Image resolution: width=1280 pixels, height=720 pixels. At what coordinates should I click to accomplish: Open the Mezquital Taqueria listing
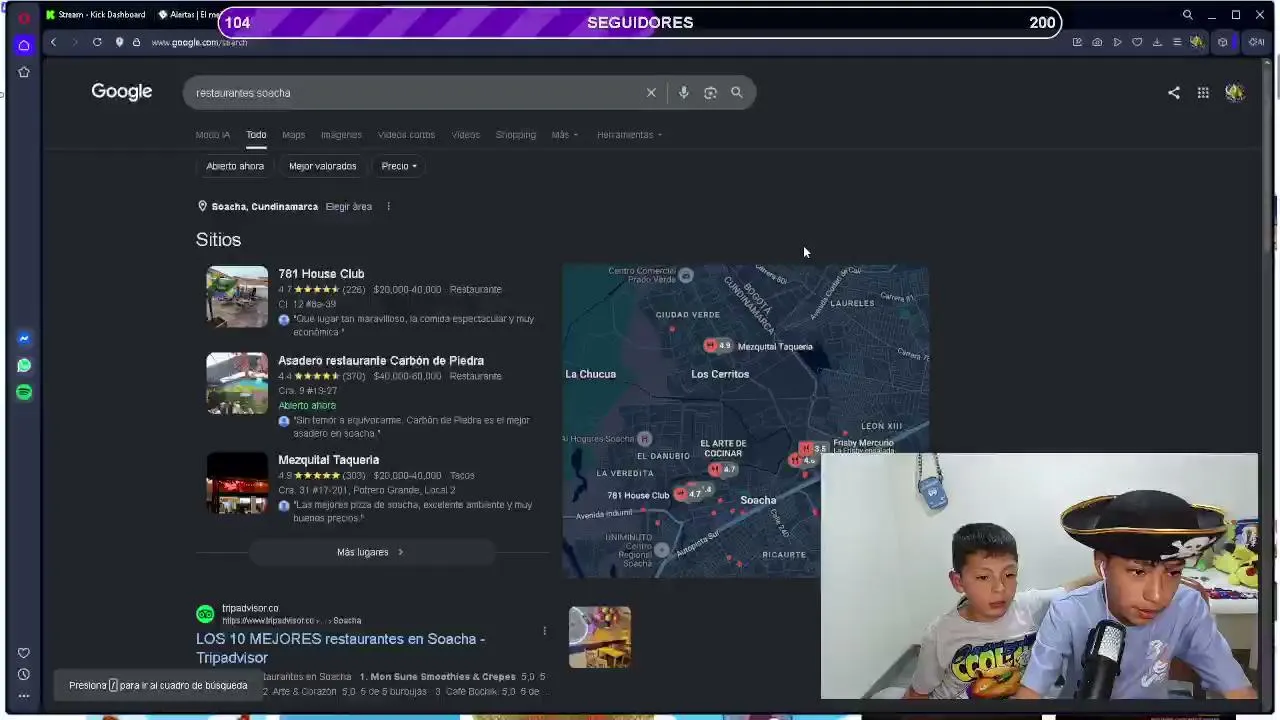328,460
